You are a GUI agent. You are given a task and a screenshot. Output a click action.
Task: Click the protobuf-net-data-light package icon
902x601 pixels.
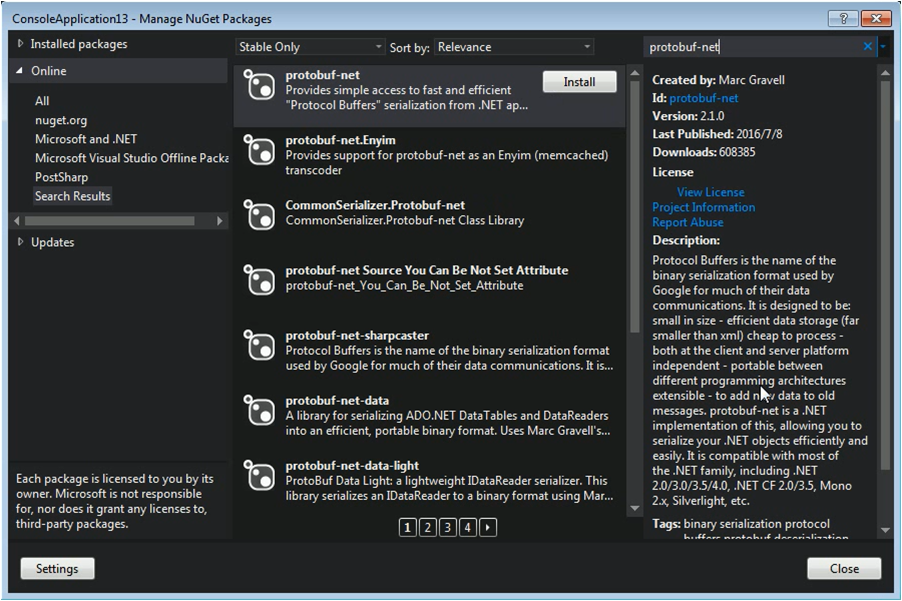pos(259,475)
